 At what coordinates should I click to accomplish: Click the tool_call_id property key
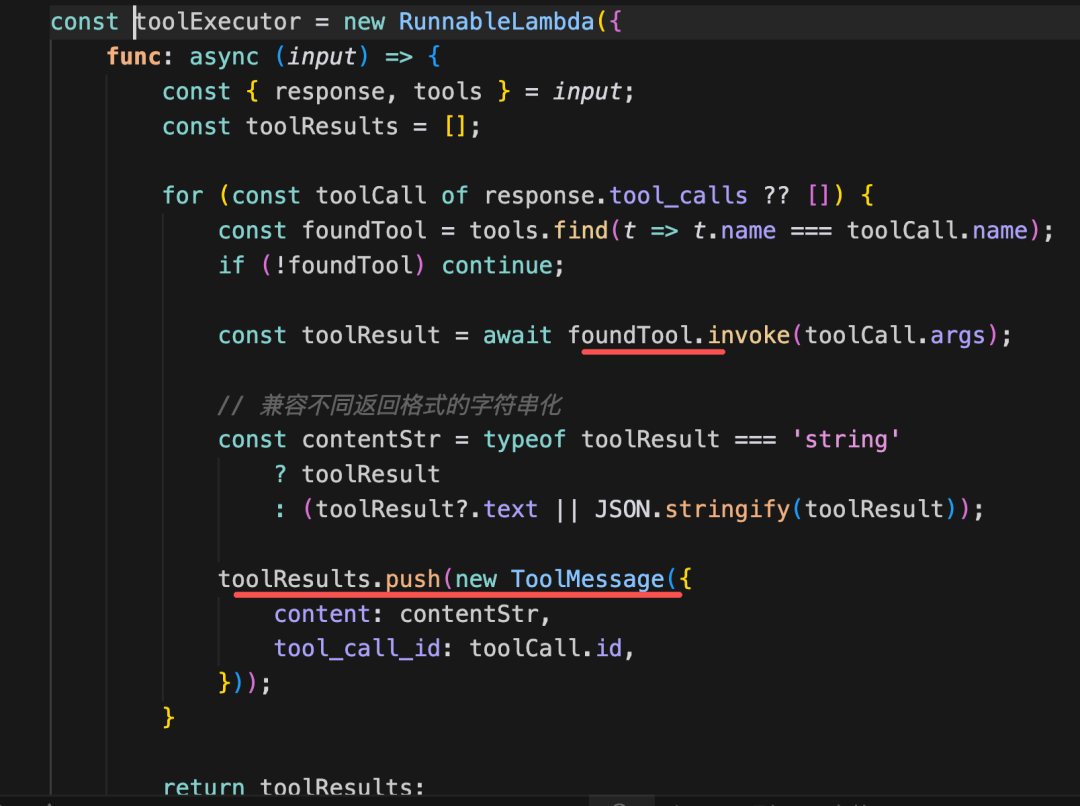pos(357,648)
